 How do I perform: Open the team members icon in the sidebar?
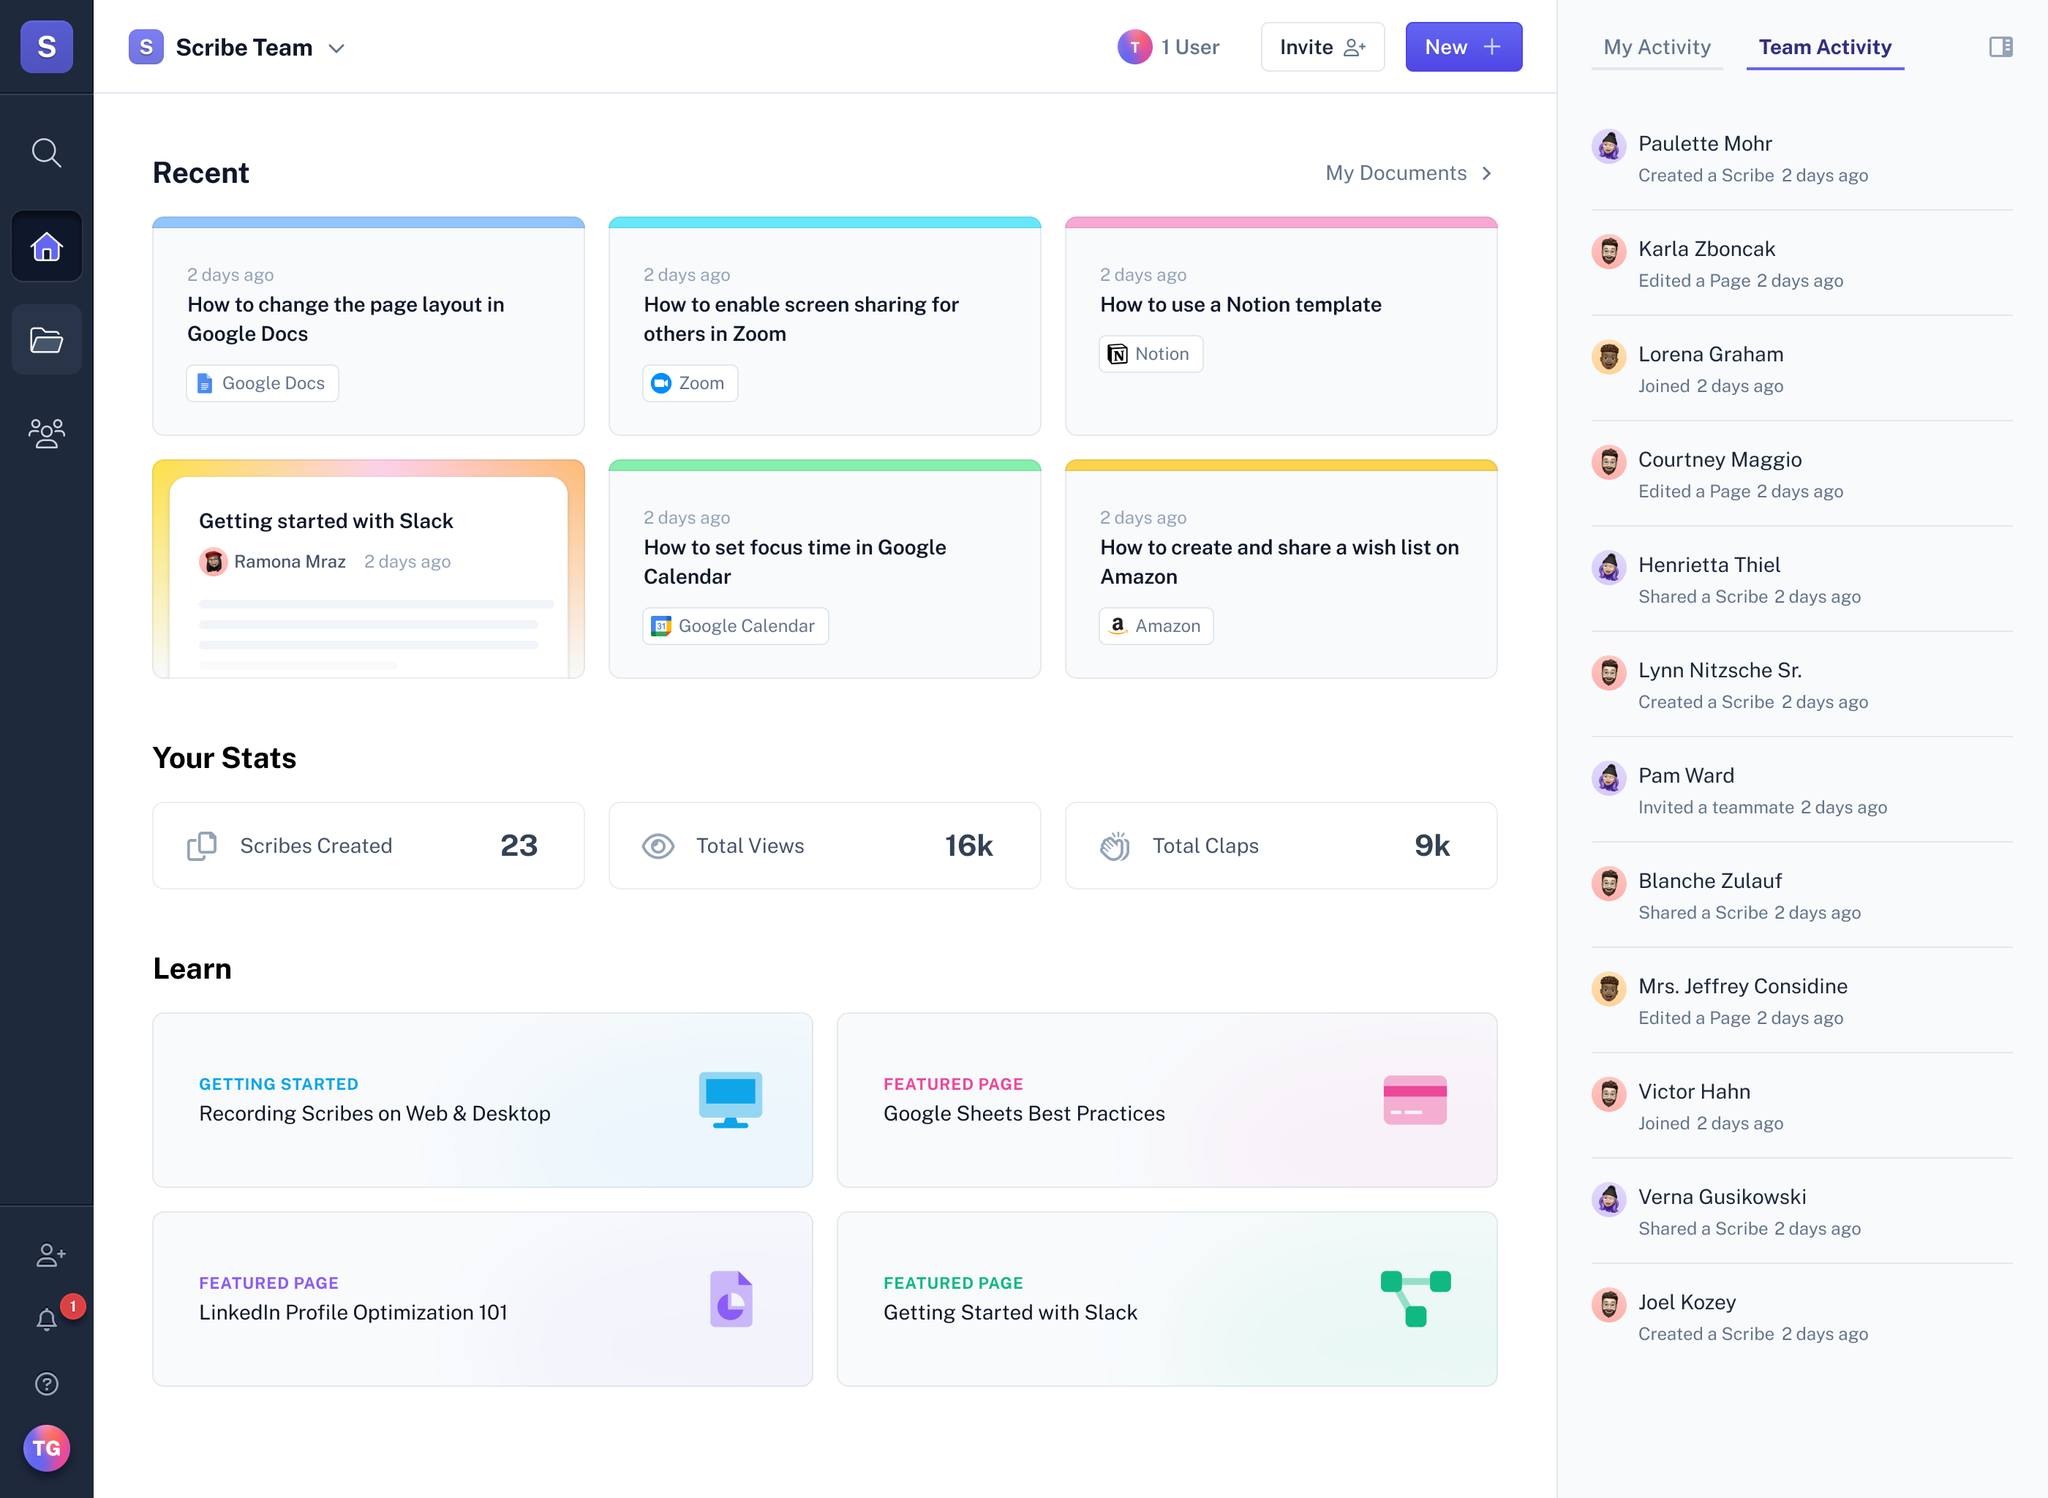pyautogui.click(x=46, y=433)
